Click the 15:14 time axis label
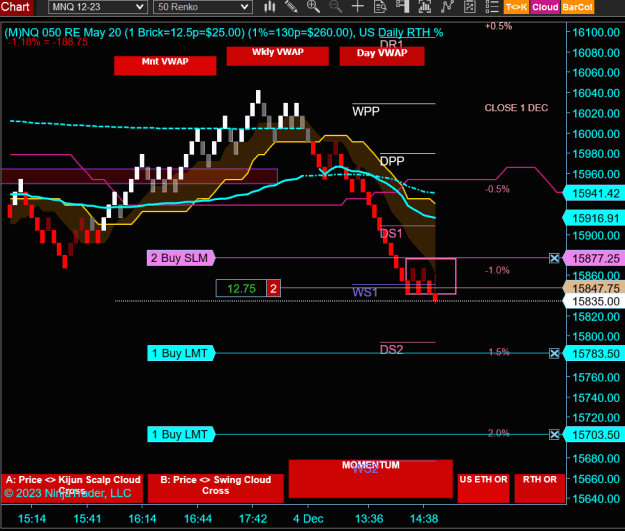Viewport: 625px width, 531px height. [x=32, y=519]
